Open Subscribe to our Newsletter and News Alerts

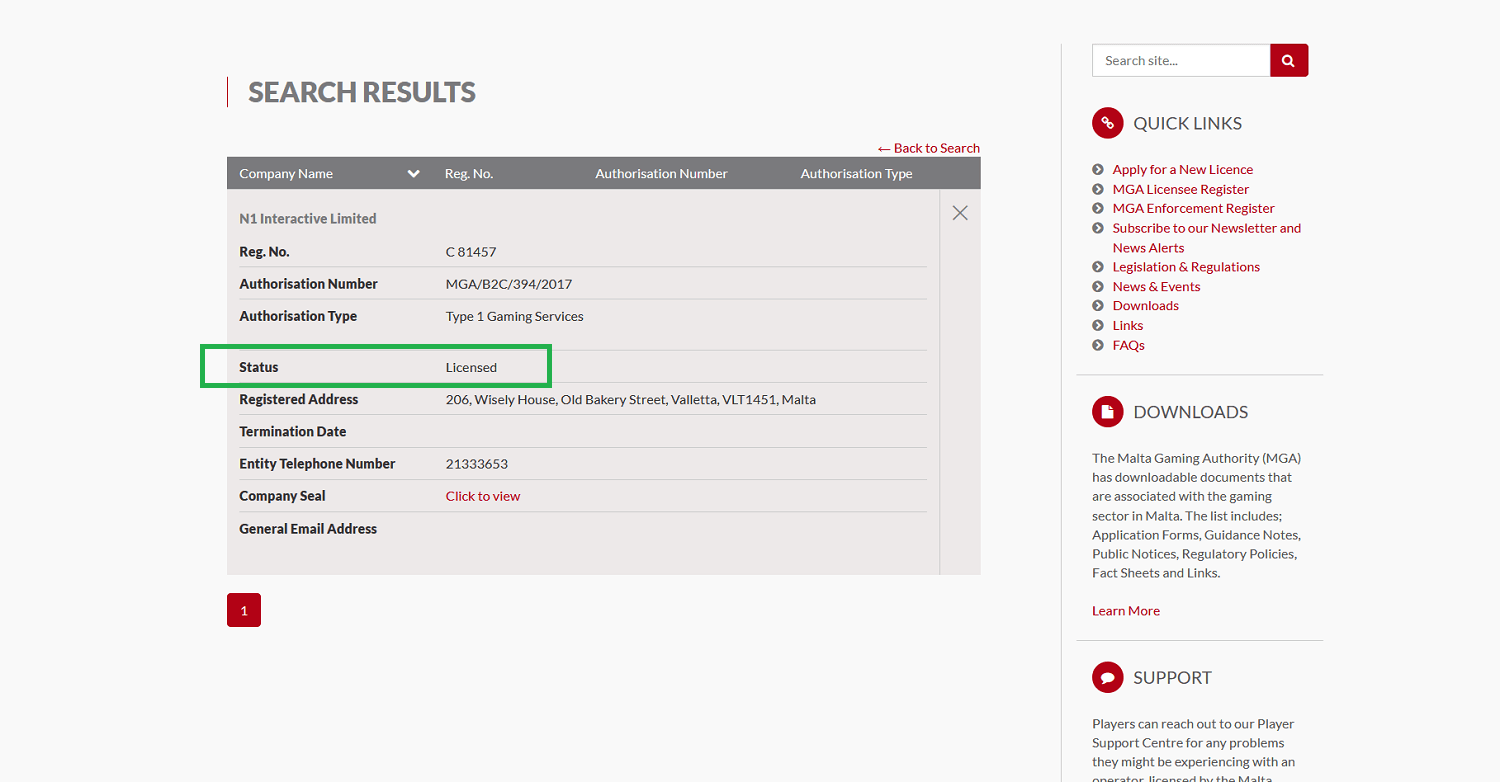point(1207,238)
